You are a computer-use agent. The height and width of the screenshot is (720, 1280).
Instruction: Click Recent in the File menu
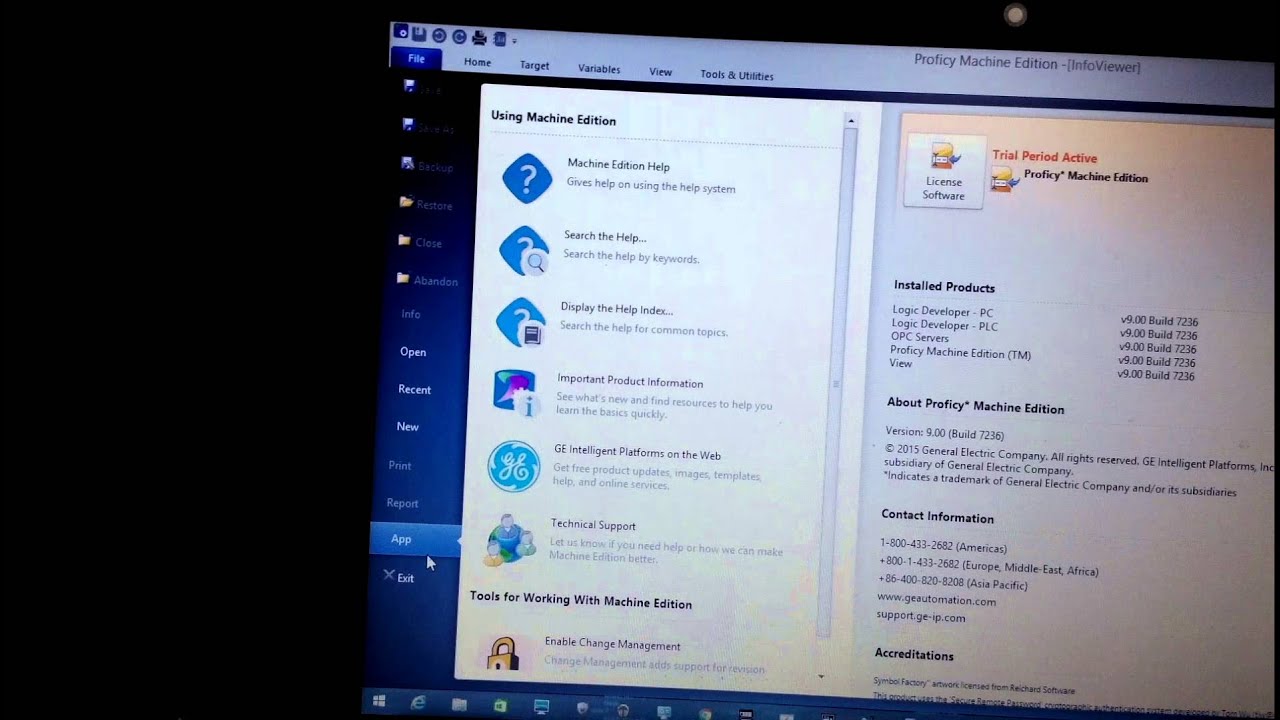click(415, 389)
